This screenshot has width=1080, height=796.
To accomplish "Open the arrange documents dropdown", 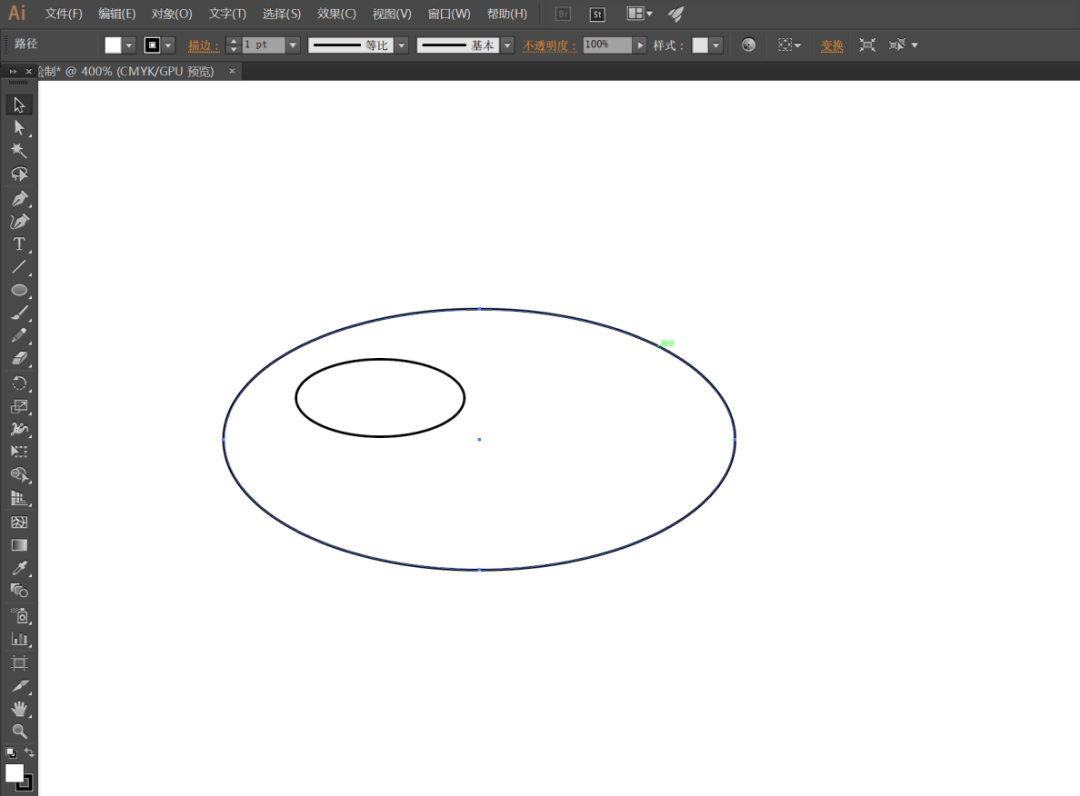I will 639,14.
